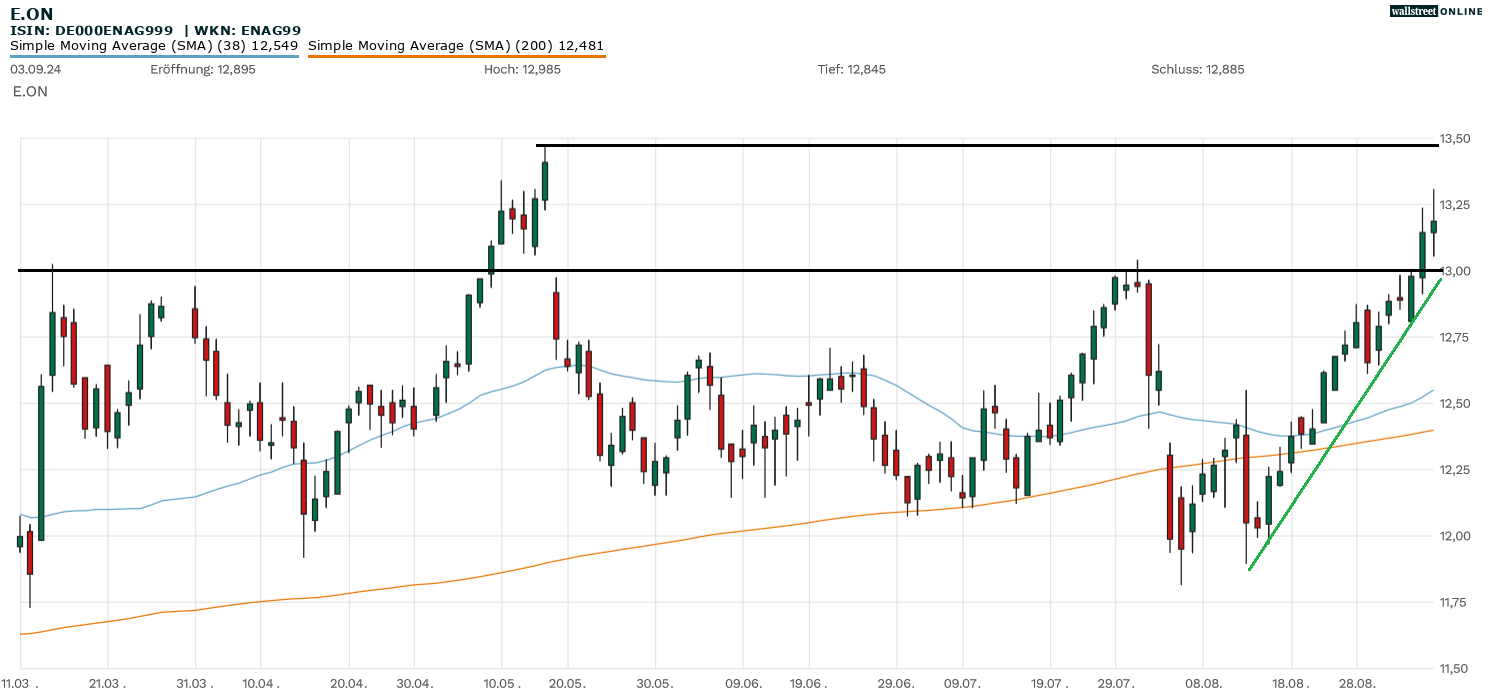Click the blue SMA 38 legend line
1490x689 pixels.
pyautogui.click(x=154, y=57)
